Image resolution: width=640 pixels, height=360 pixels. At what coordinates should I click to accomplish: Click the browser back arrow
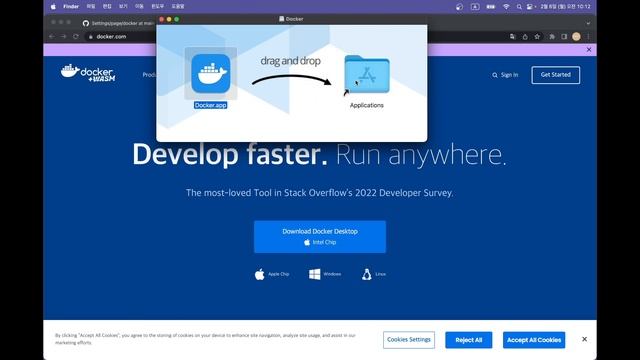pos(52,36)
